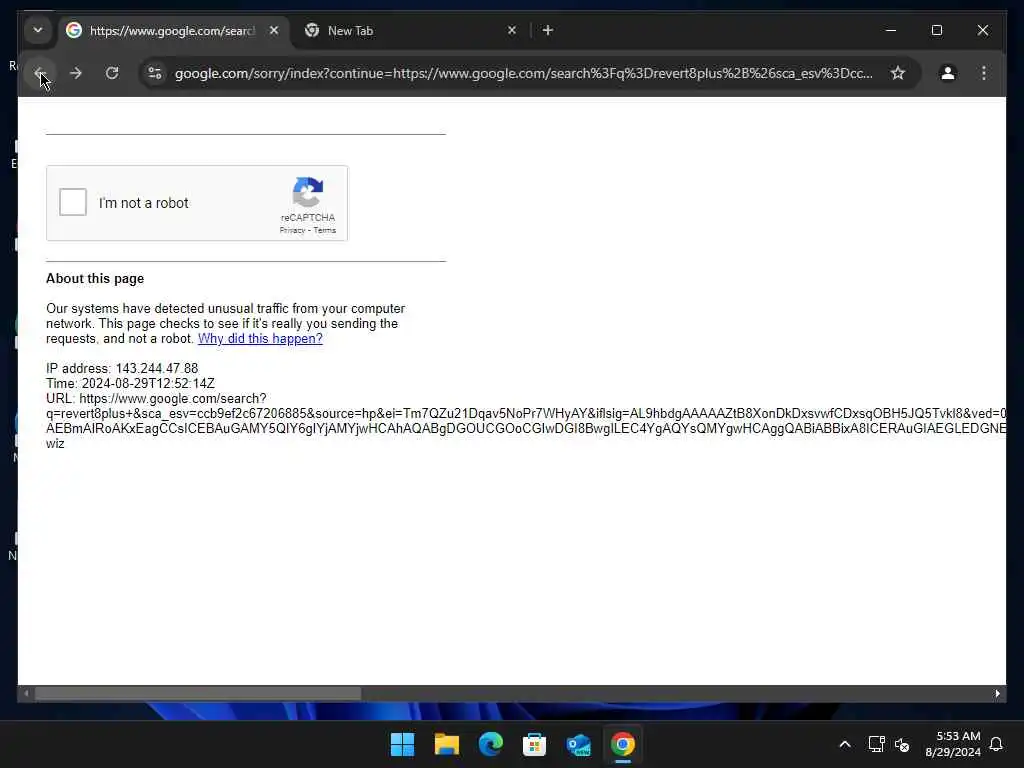1024x768 pixels.
Task: Open "Why did this happen?" link
Action: [260, 338]
